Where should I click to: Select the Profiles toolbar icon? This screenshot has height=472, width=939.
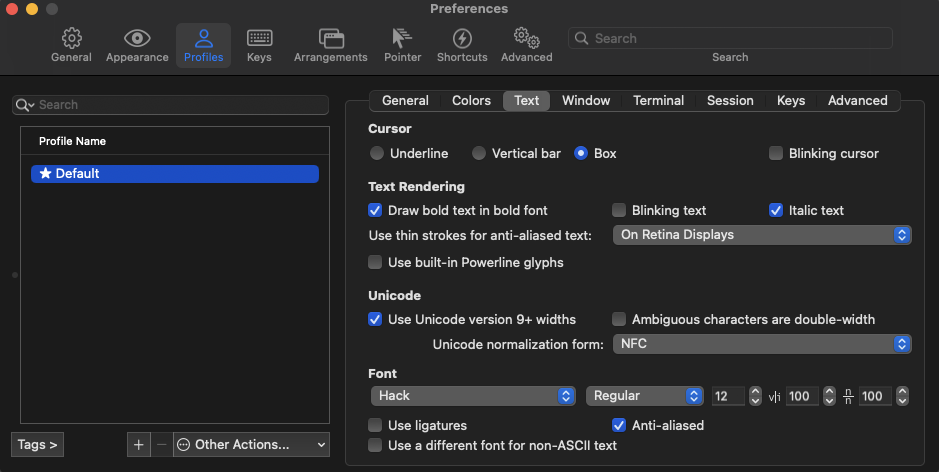tap(204, 46)
